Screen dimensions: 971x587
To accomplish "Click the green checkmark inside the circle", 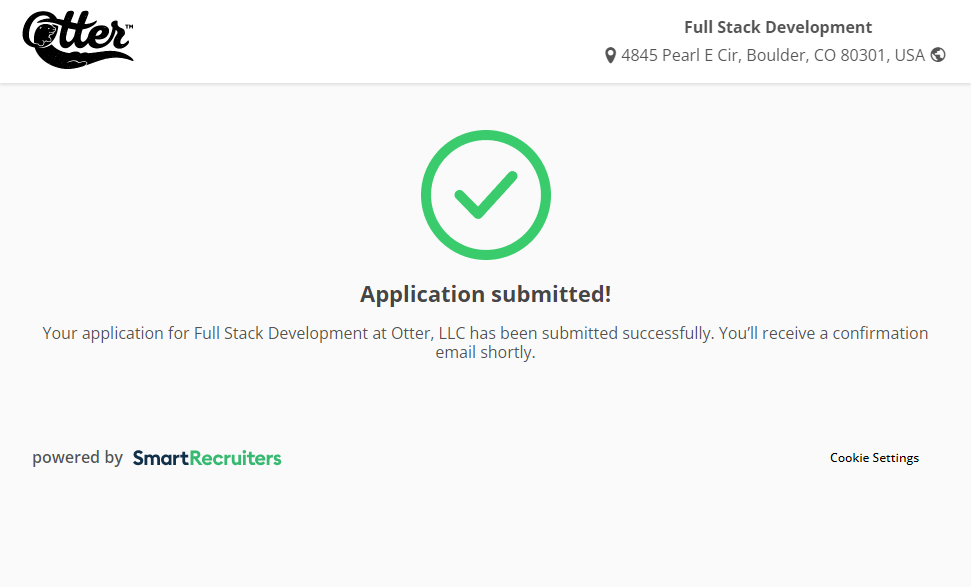I will 485,195.
